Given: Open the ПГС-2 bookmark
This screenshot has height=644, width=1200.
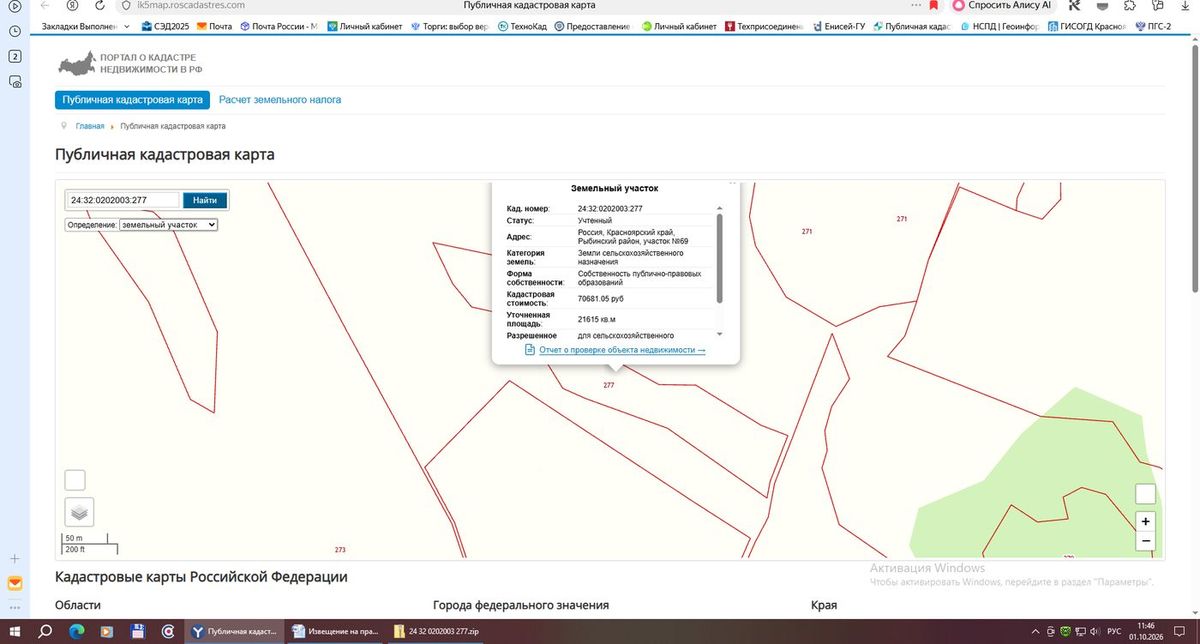Looking at the screenshot, I should 1152,26.
